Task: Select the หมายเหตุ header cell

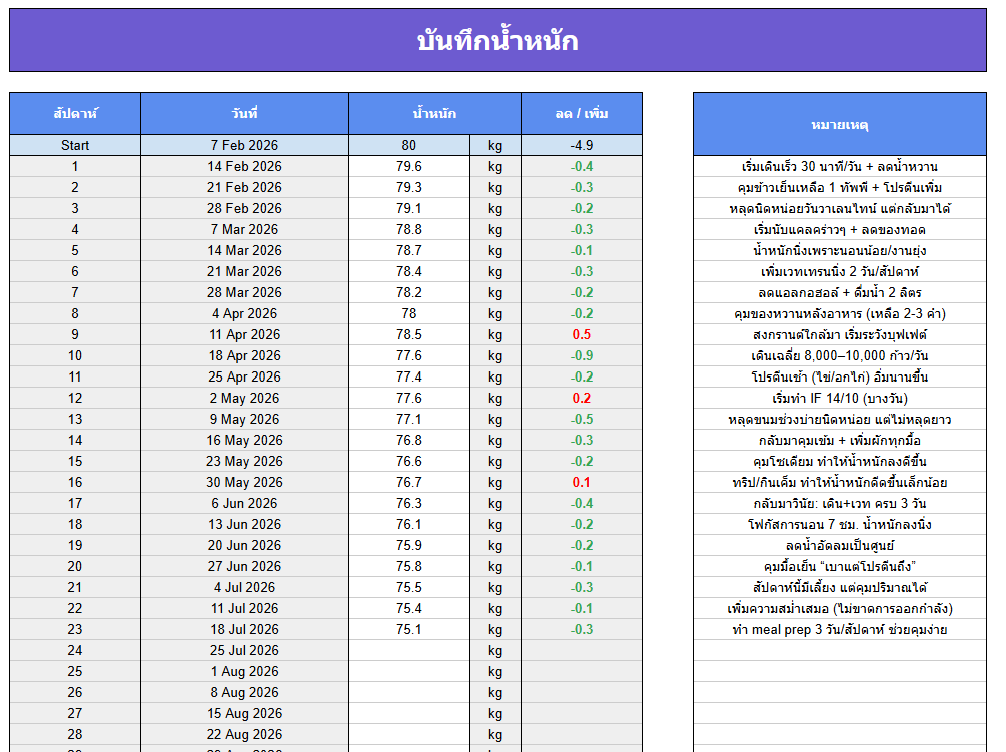Action: pos(839,125)
